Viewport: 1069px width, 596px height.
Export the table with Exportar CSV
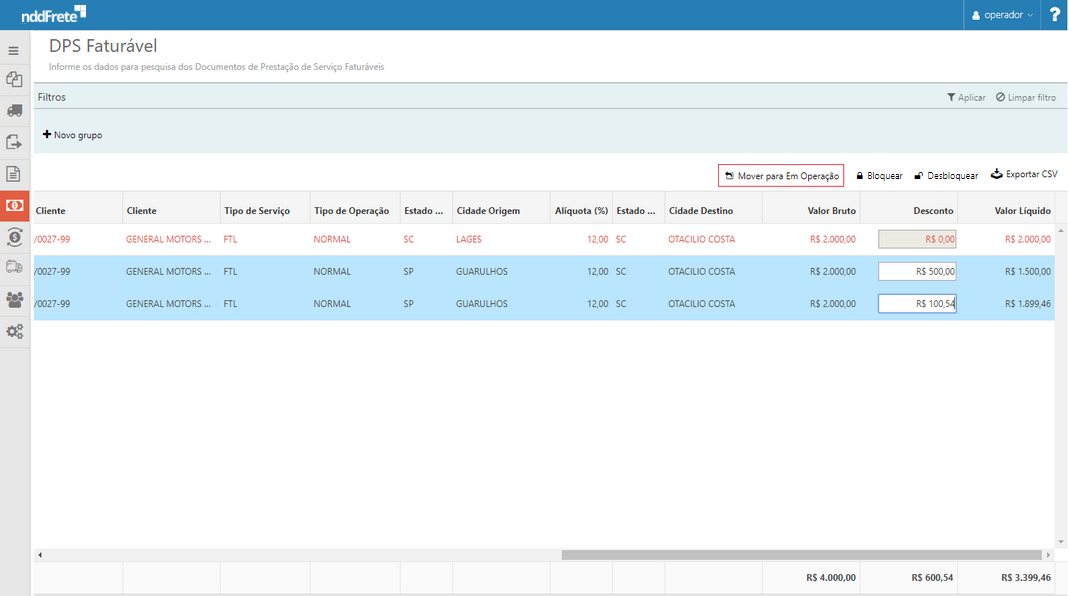click(x=1024, y=175)
